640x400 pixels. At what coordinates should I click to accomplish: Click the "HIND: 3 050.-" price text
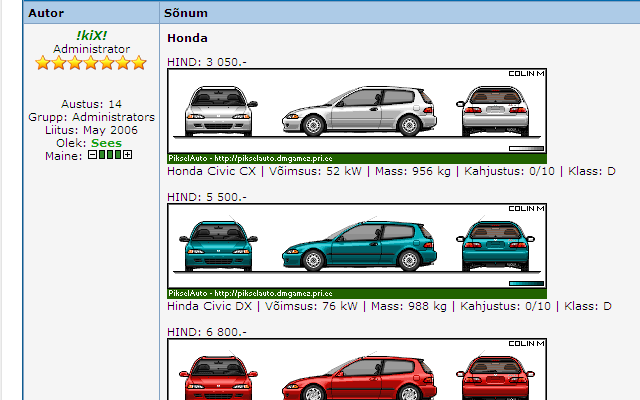(x=207, y=62)
